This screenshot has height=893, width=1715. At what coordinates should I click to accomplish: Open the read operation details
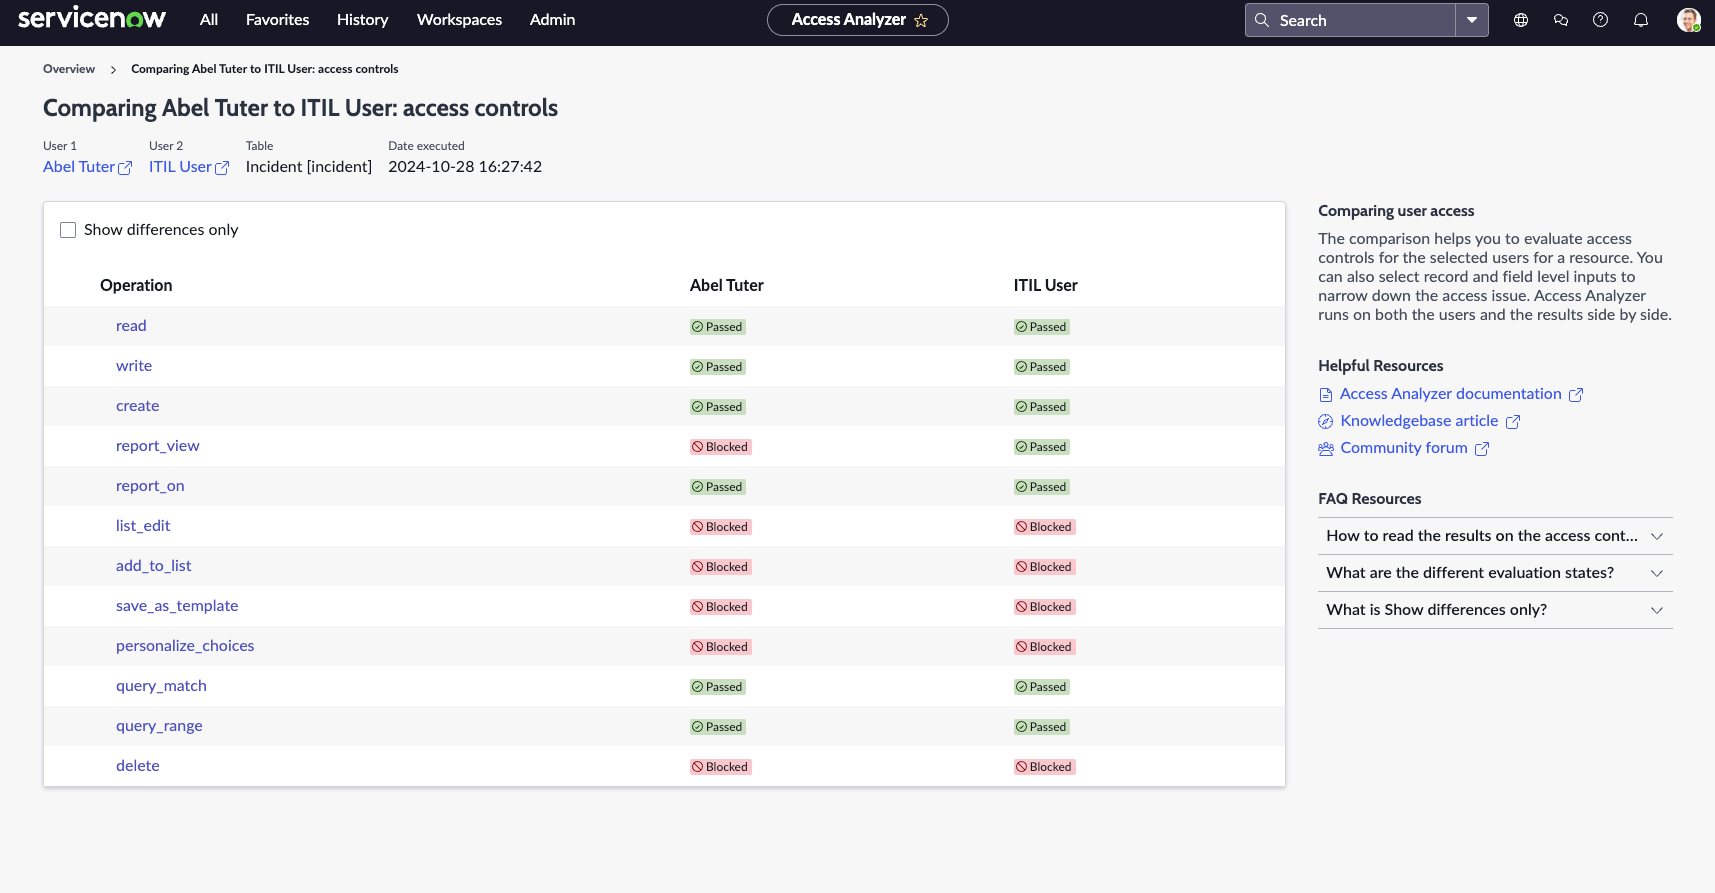(x=131, y=326)
